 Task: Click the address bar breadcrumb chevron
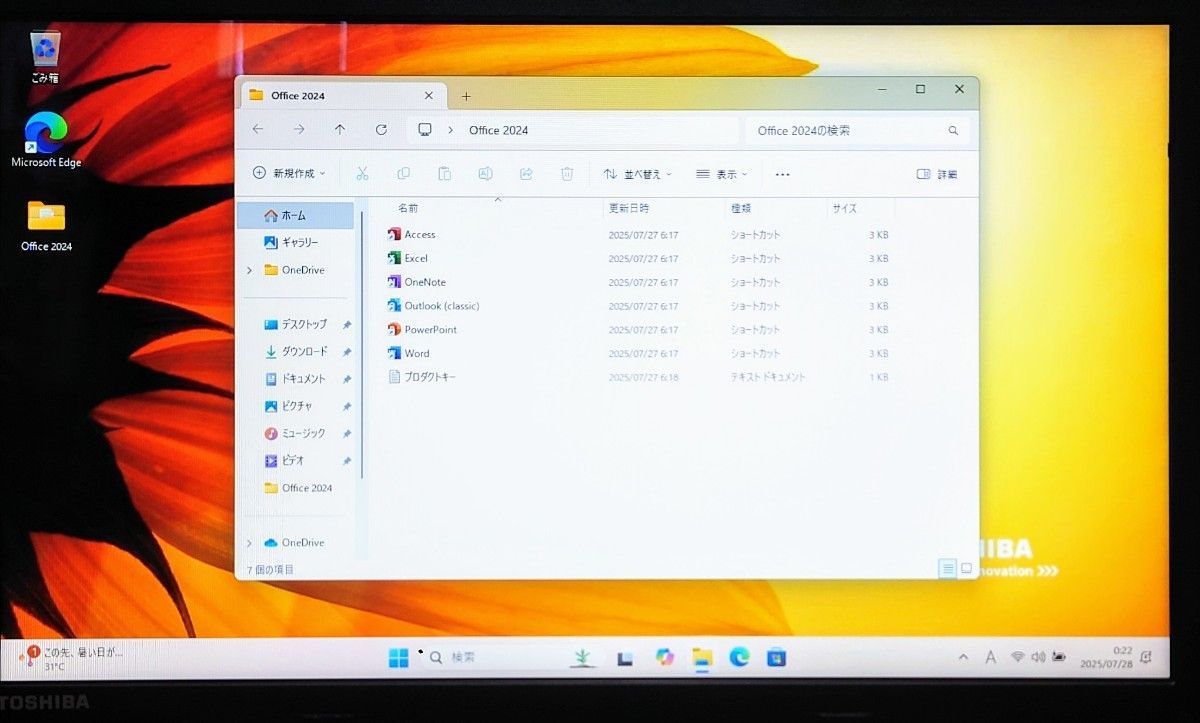click(x=451, y=130)
